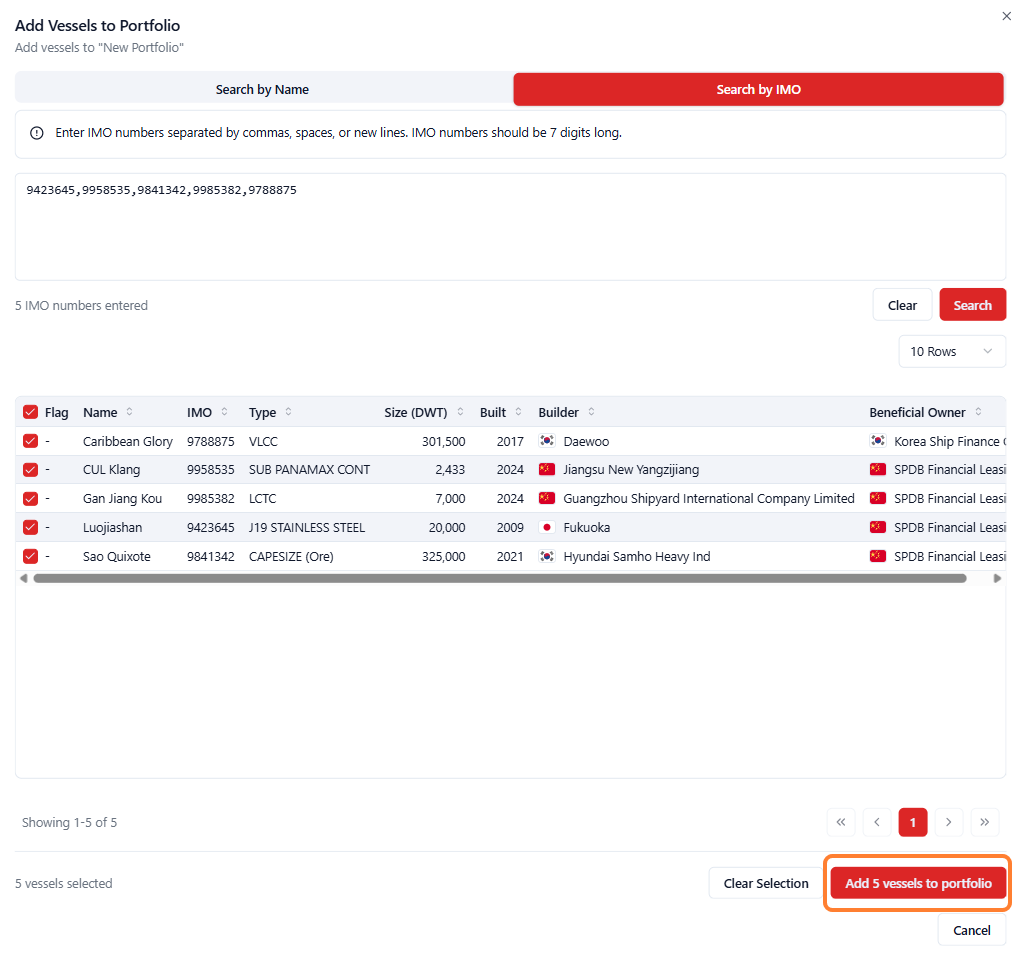
Task: Click the right arrow of horizontal scrollbar
Action: pyautogui.click(x=997, y=579)
